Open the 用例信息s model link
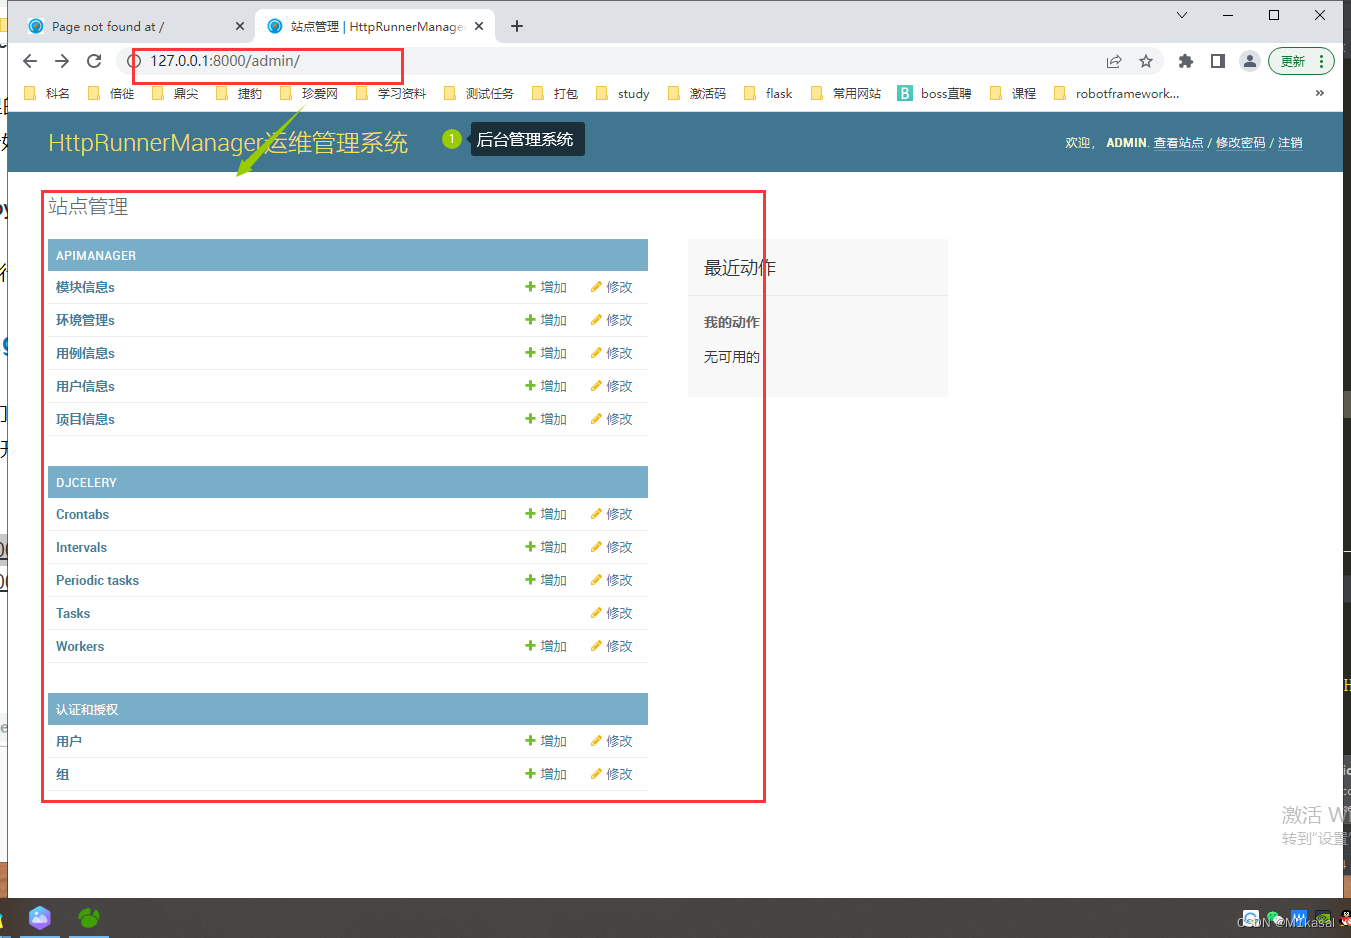This screenshot has width=1351, height=938. pyautogui.click(x=85, y=353)
